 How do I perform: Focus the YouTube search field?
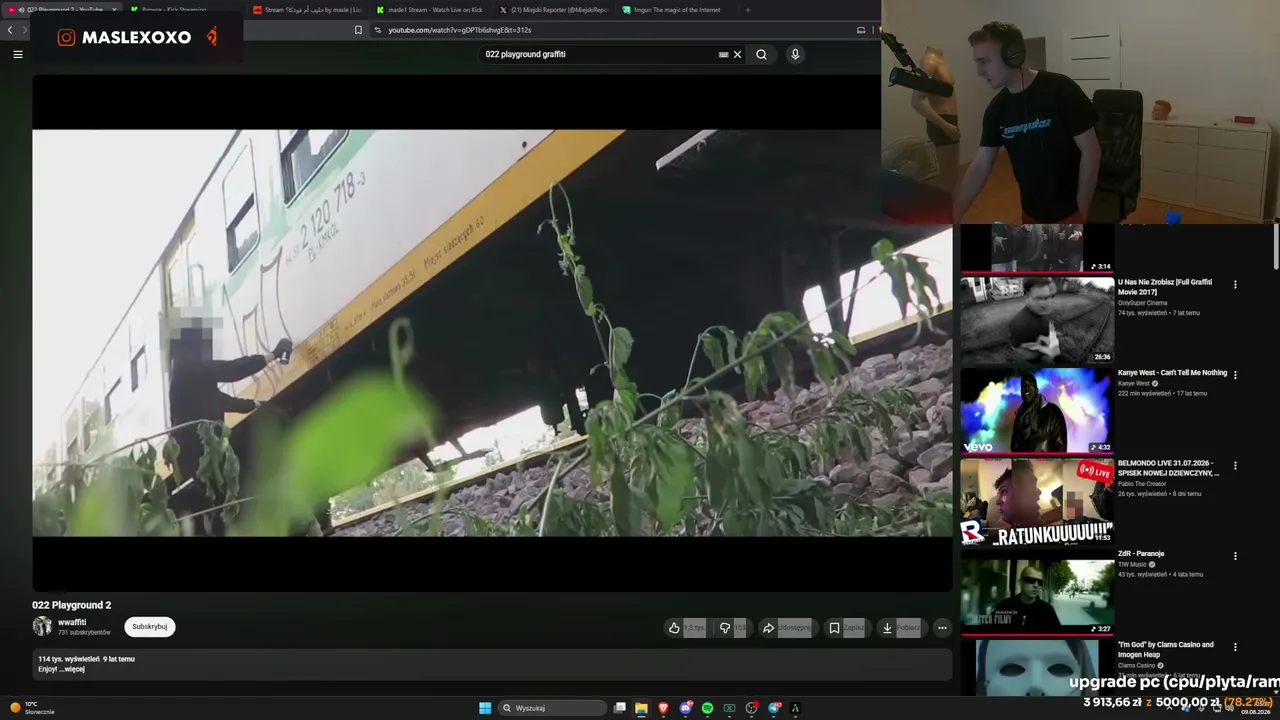pyautogui.click(x=600, y=55)
